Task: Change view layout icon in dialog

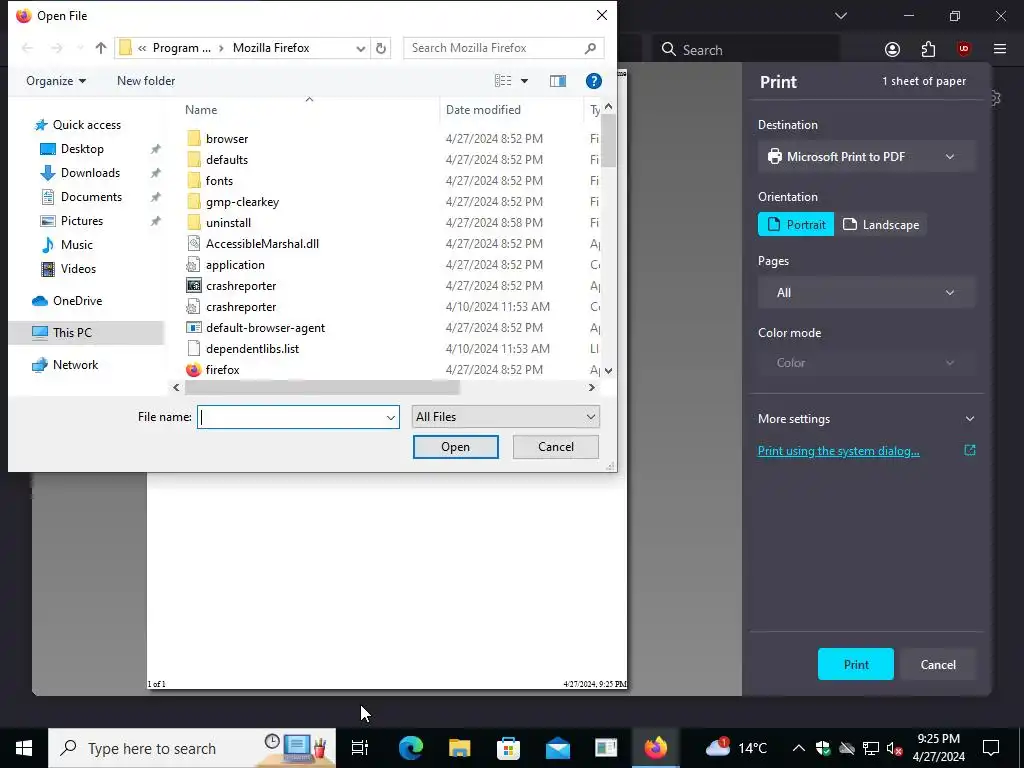Action: pos(503,81)
